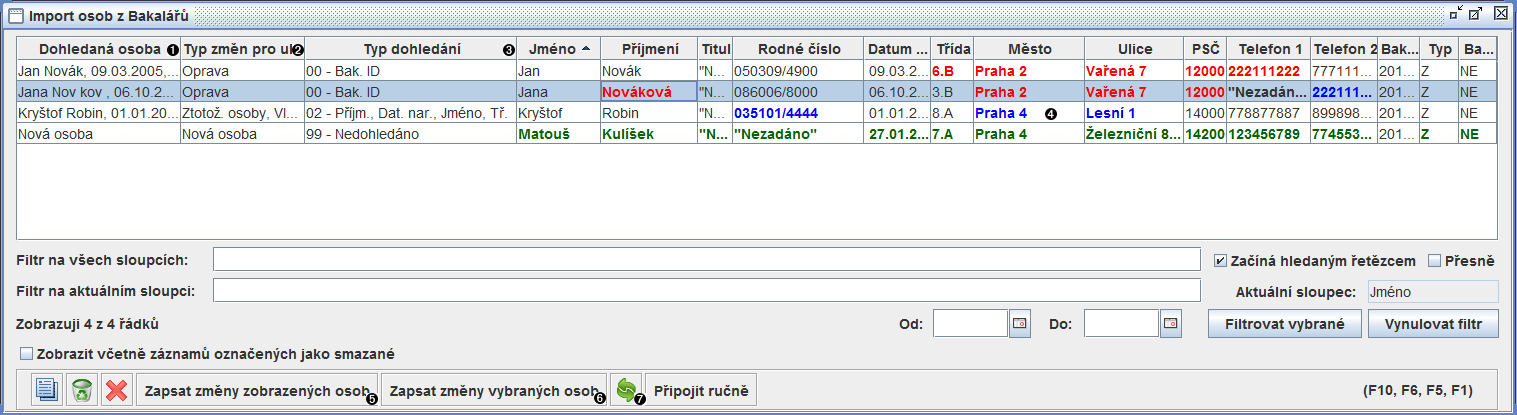The width and height of the screenshot is (1517, 415).
Task: Sort by Příjmení column header
Action: point(650,49)
